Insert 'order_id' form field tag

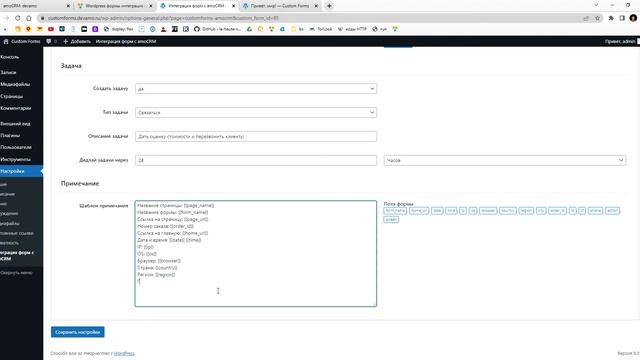pos(558,211)
